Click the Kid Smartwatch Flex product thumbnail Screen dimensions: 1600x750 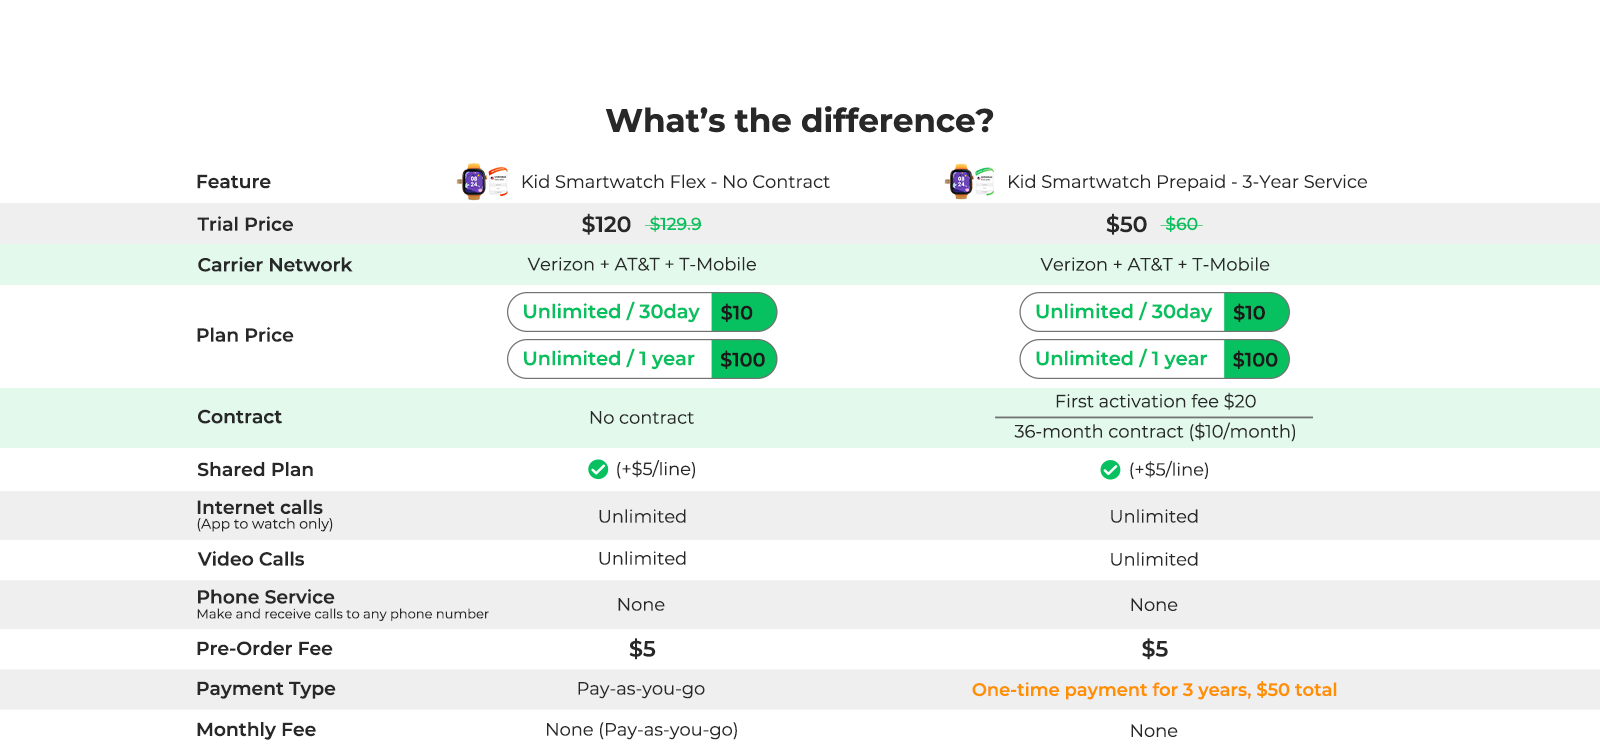click(483, 182)
